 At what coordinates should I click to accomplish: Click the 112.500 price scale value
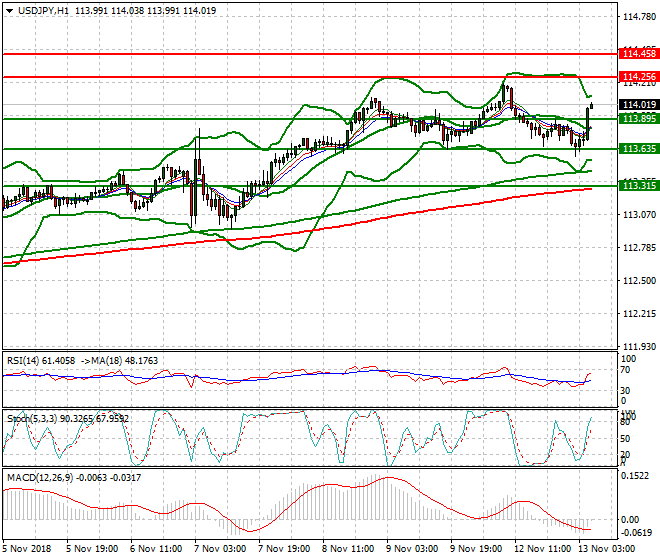tap(639, 280)
